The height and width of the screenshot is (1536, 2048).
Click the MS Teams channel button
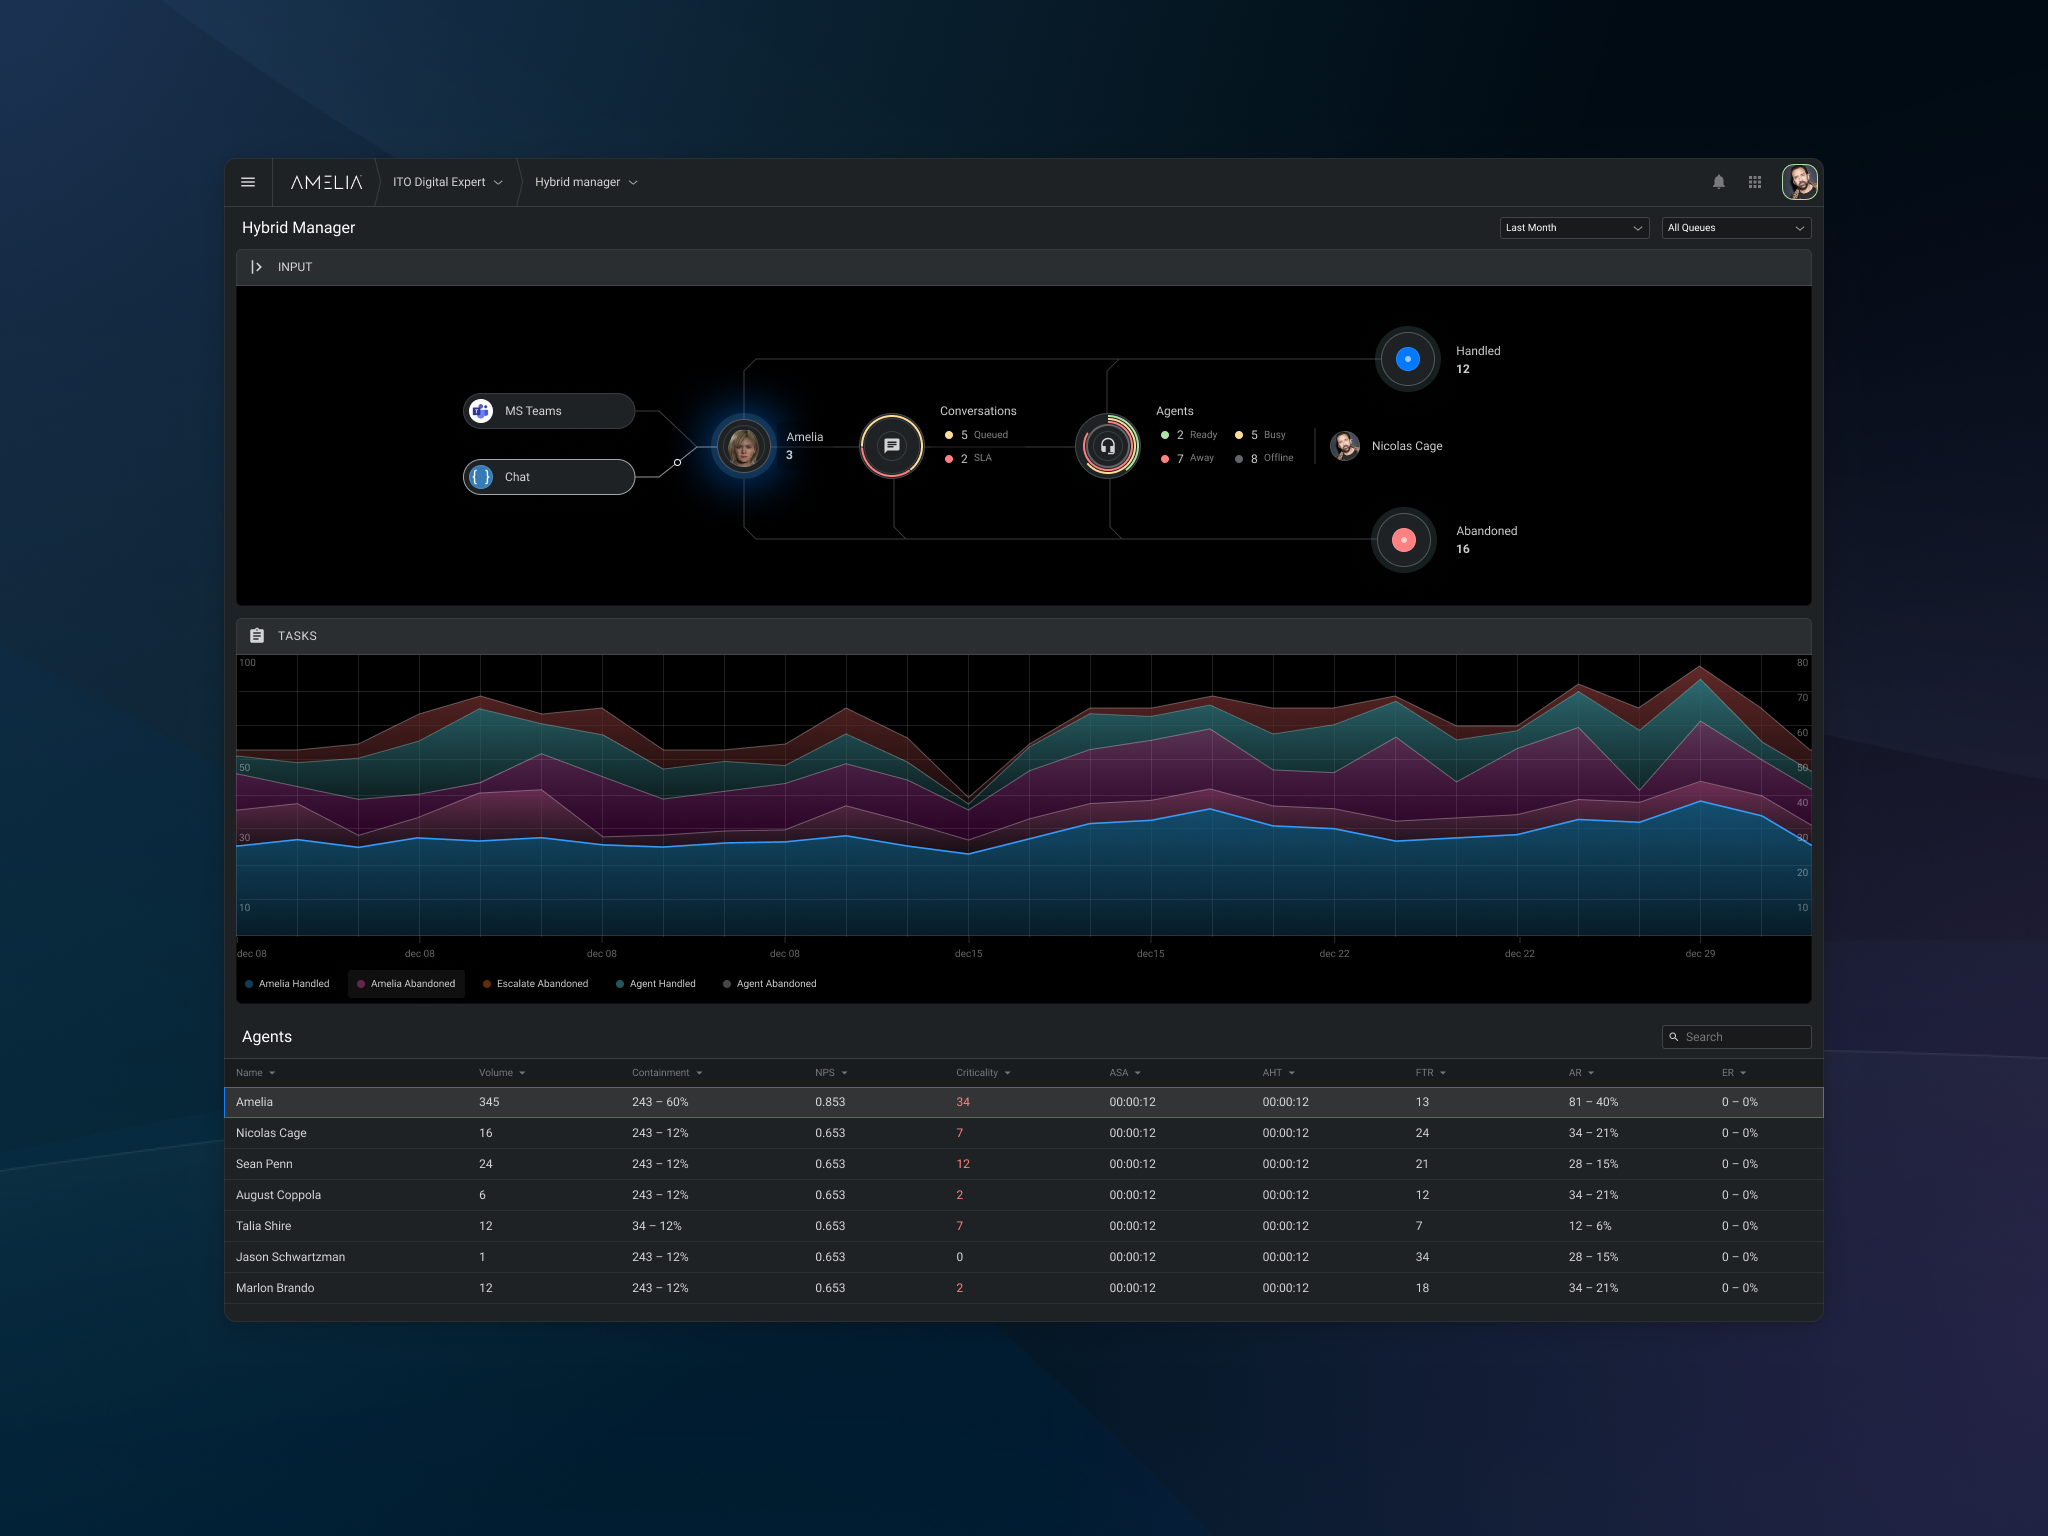coord(548,411)
